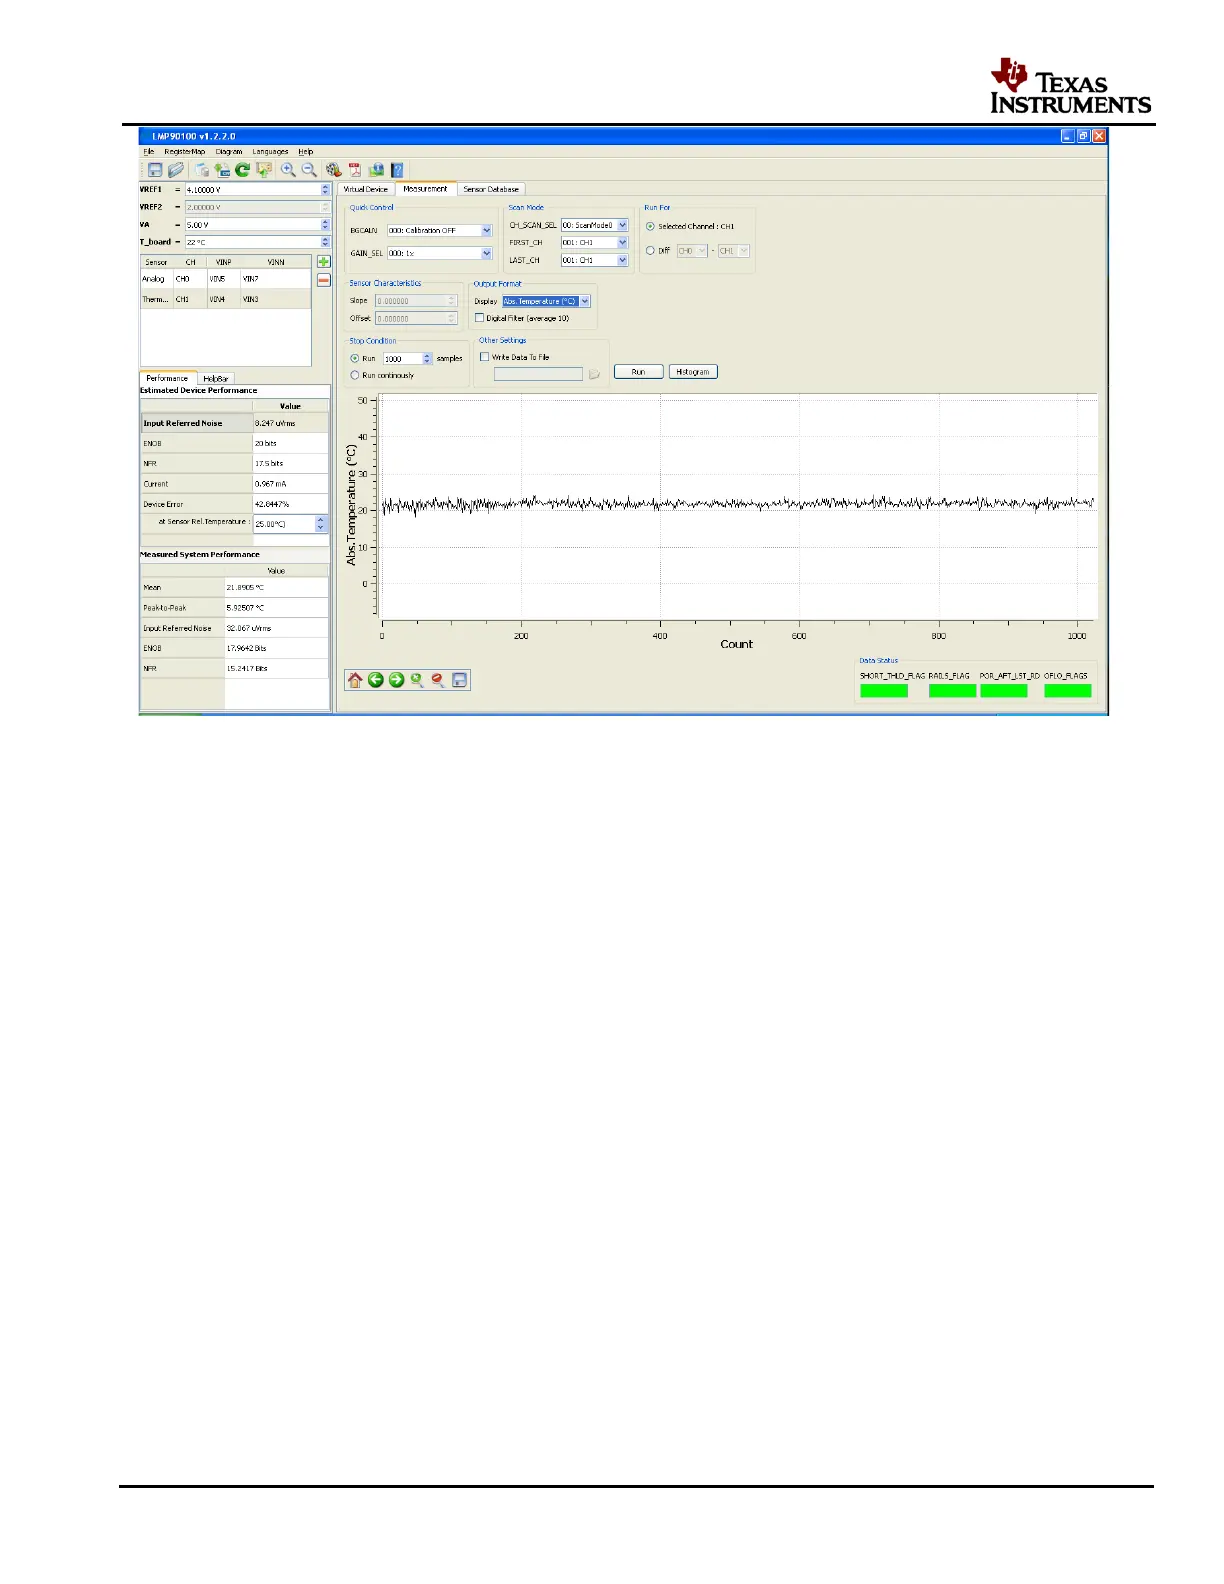Open the Display Abs. Temperature dropdown

(585, 301)
